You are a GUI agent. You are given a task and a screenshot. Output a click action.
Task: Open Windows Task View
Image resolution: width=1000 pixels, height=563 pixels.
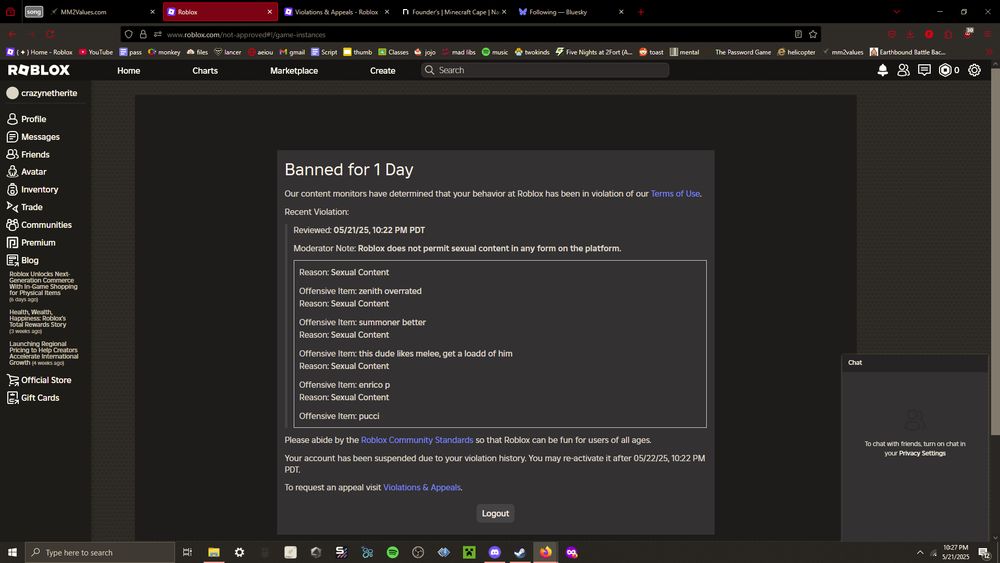coord(188,552)
